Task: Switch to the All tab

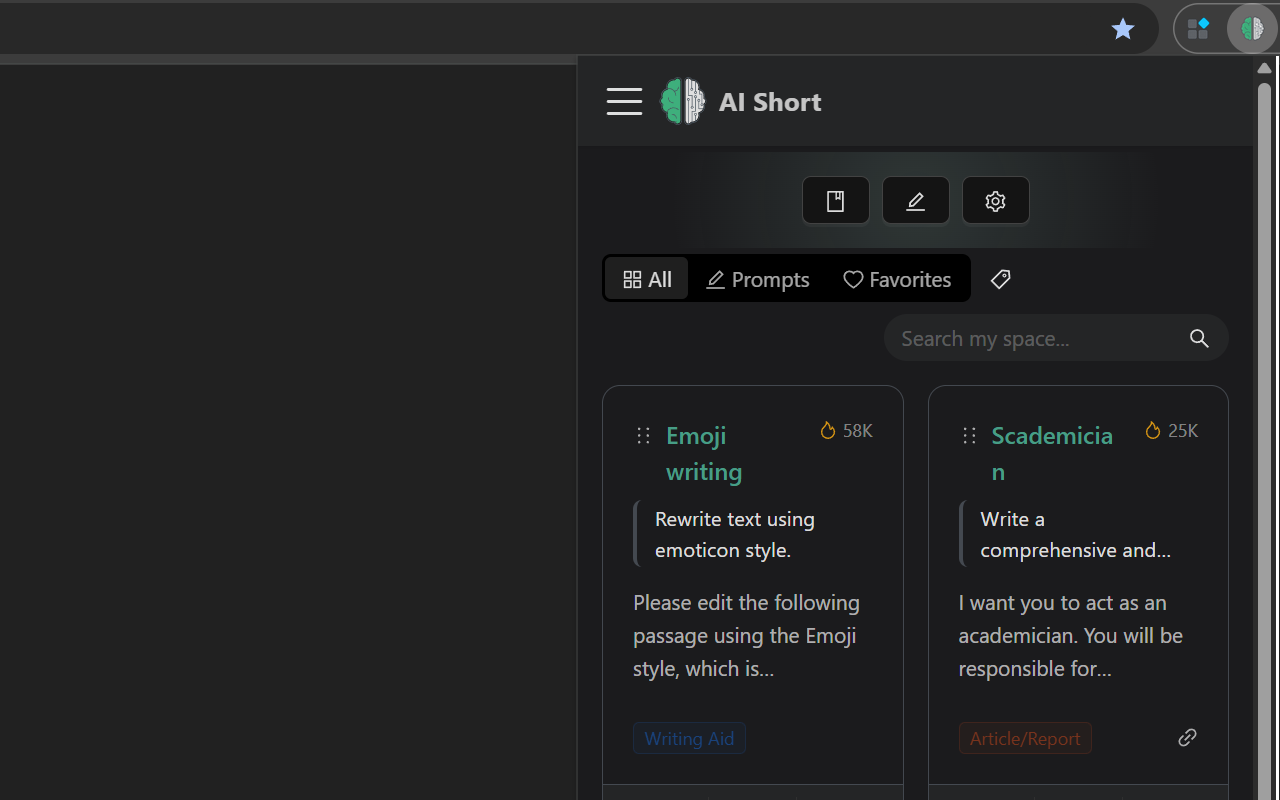Action: click(x=647, y=279)
